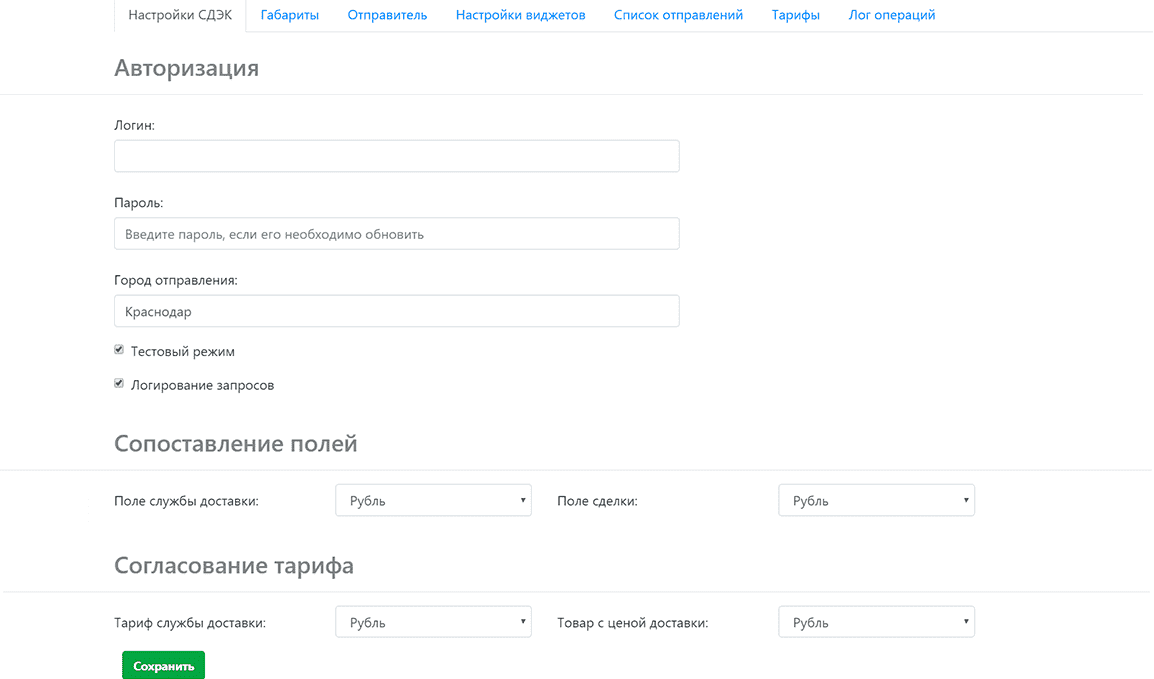
Task: Click the Город отправления field containing Краснодар
Action: (396, 311)
